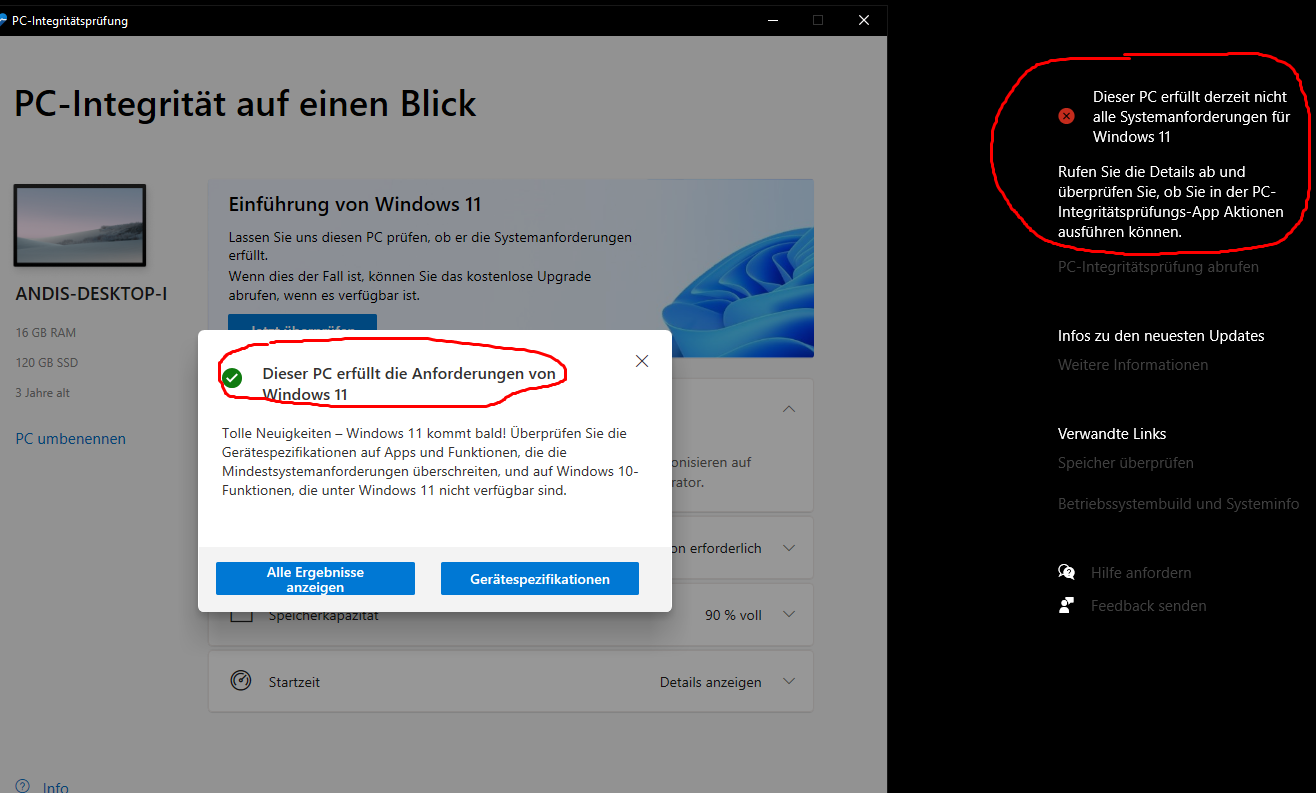This screenshot has width=1316, height=793.
Task: Click the PC umbenennen link
Action: pyautogui.click(x=71, y=439)
